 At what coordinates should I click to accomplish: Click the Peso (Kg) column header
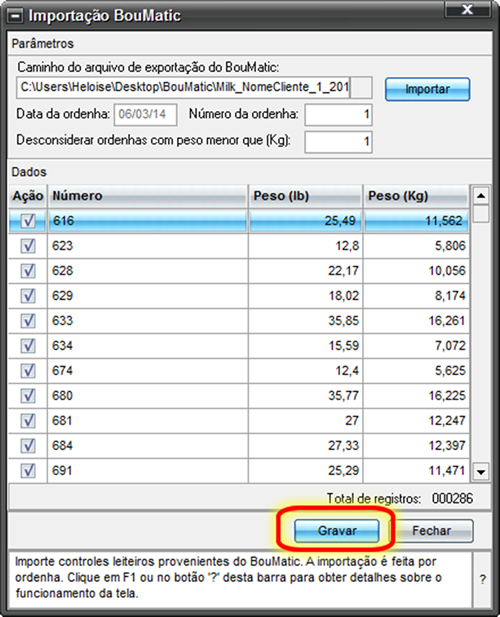(417, 196)
